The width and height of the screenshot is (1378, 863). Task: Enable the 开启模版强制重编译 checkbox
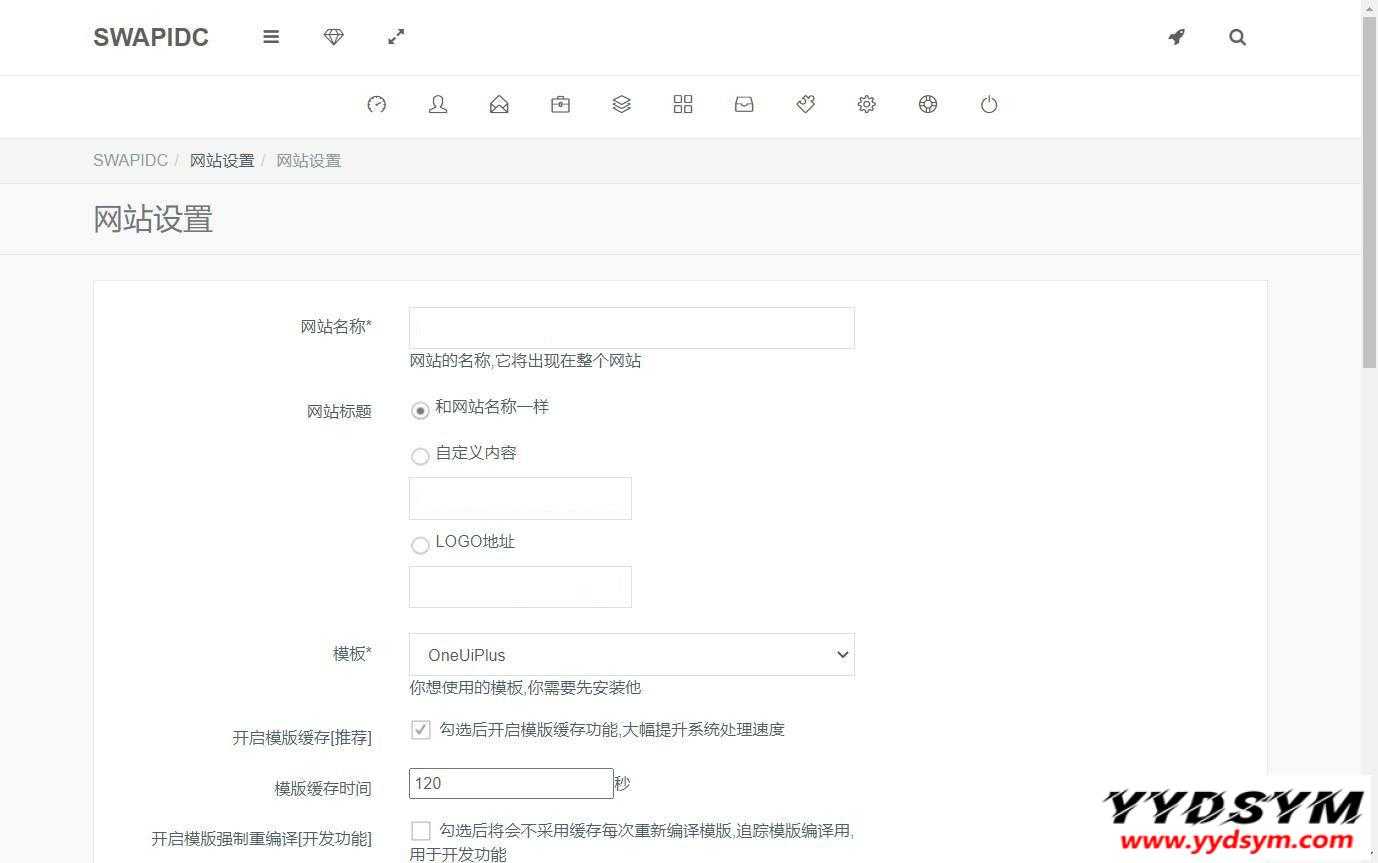tap(421, 831)
